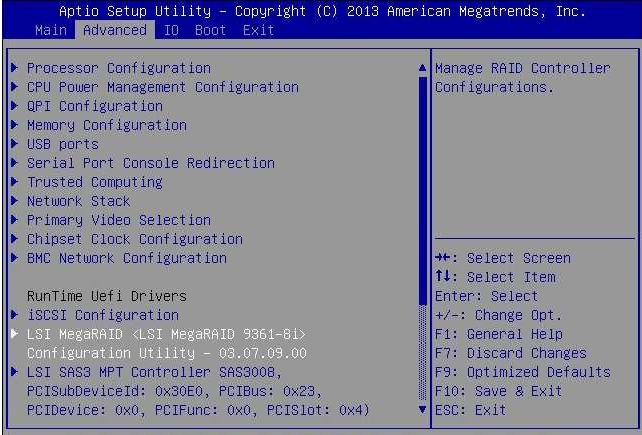Click F7: Discard Changes hint
Viewport: 642px width, 435px height.
(x=511, y=353)
